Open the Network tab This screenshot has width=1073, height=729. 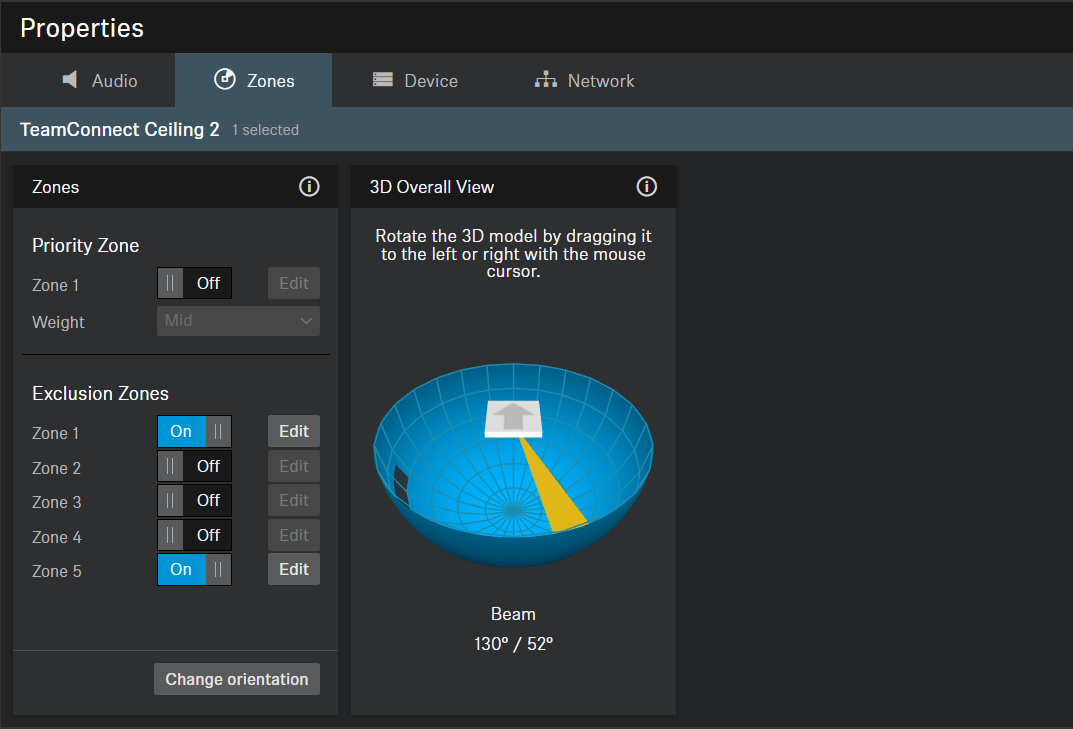click(585, 81)
